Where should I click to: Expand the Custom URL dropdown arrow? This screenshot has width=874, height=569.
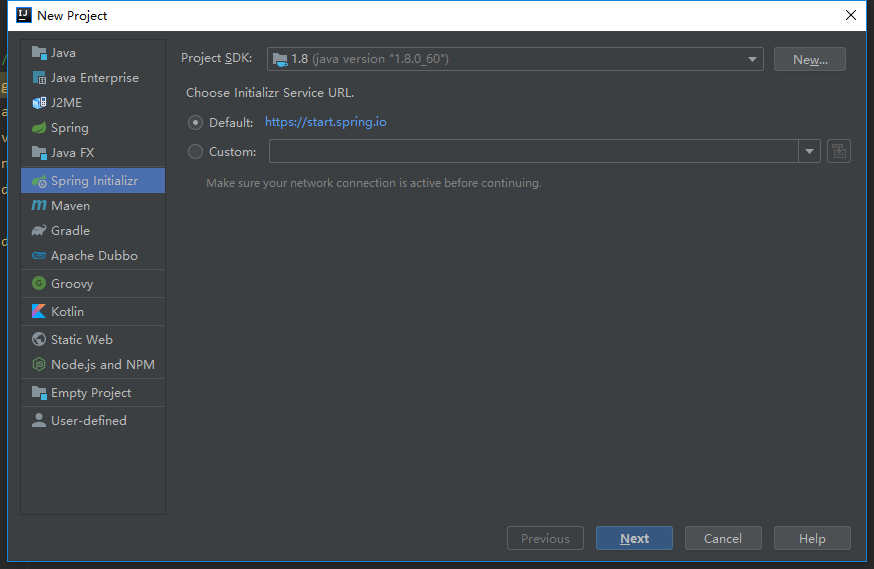click(809, 152)
